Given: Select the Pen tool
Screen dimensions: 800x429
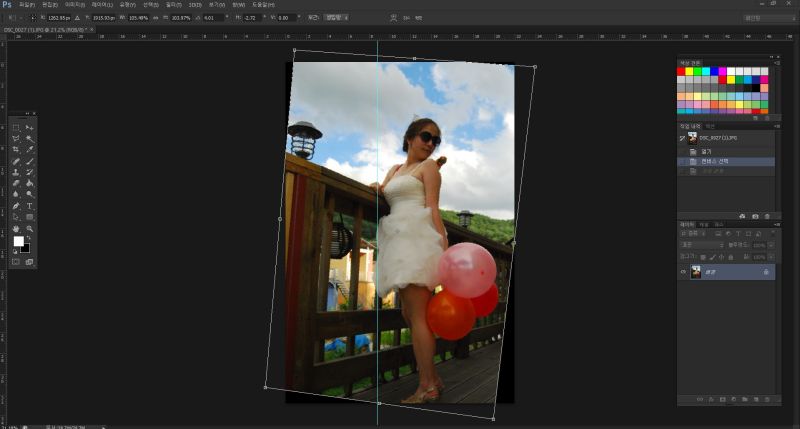Looking at the screenshot, I should [x=16, y=206].
